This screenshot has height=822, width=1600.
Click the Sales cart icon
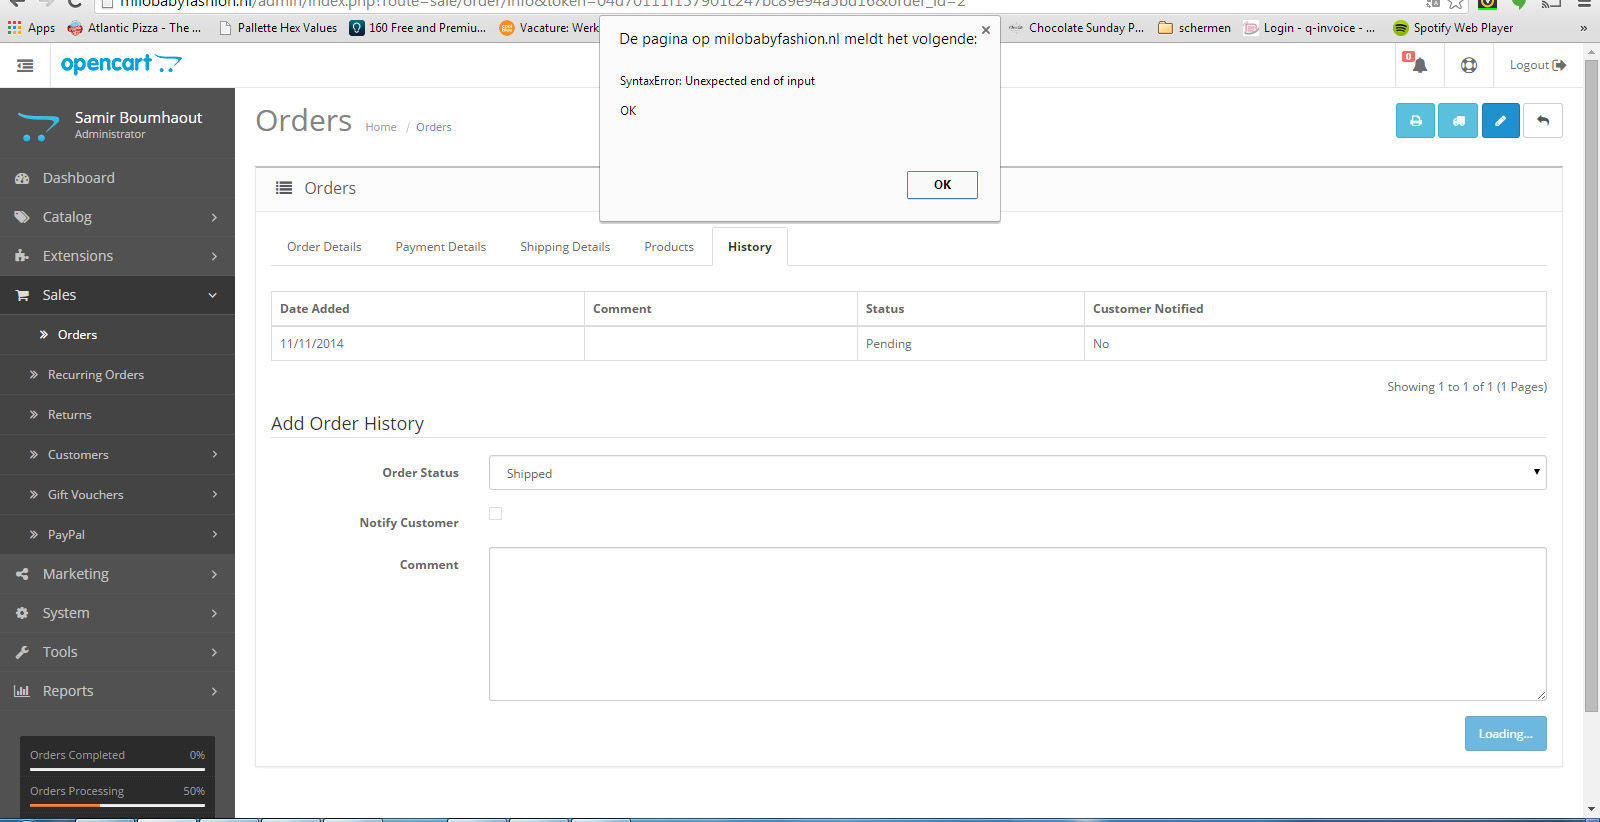[x=22, y=295]
